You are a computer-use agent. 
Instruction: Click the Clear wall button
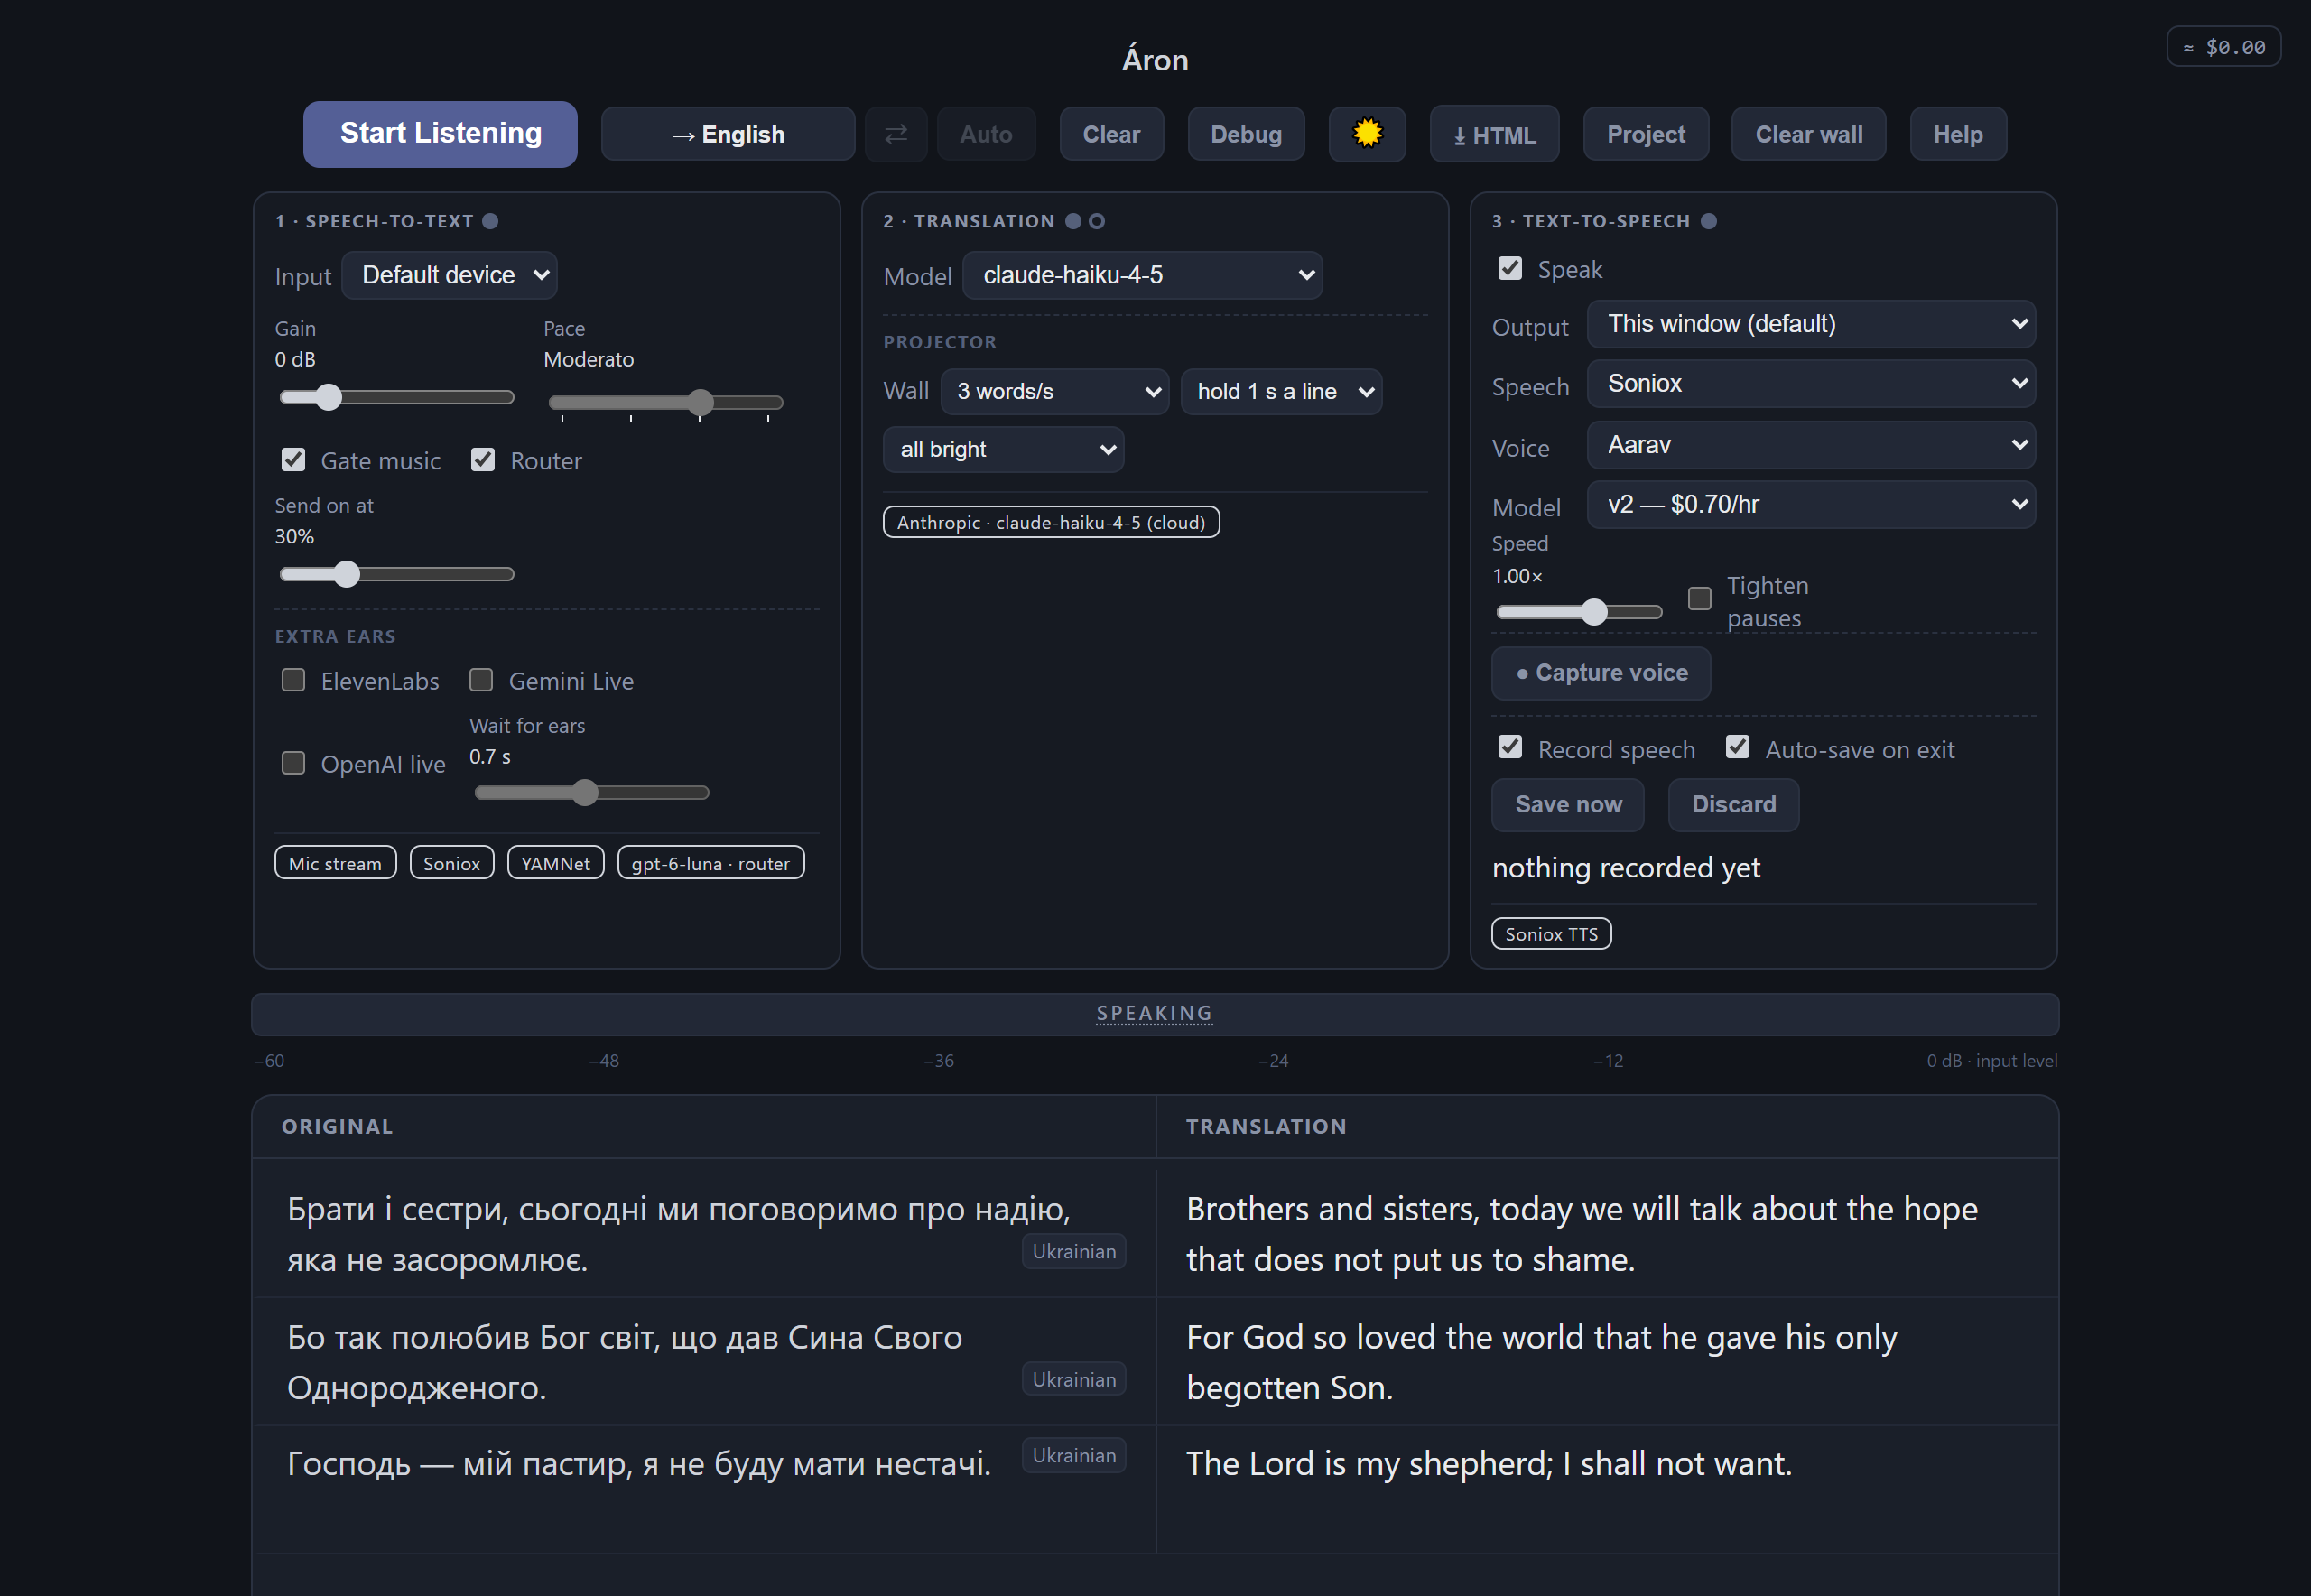[x=1808, y=133]
